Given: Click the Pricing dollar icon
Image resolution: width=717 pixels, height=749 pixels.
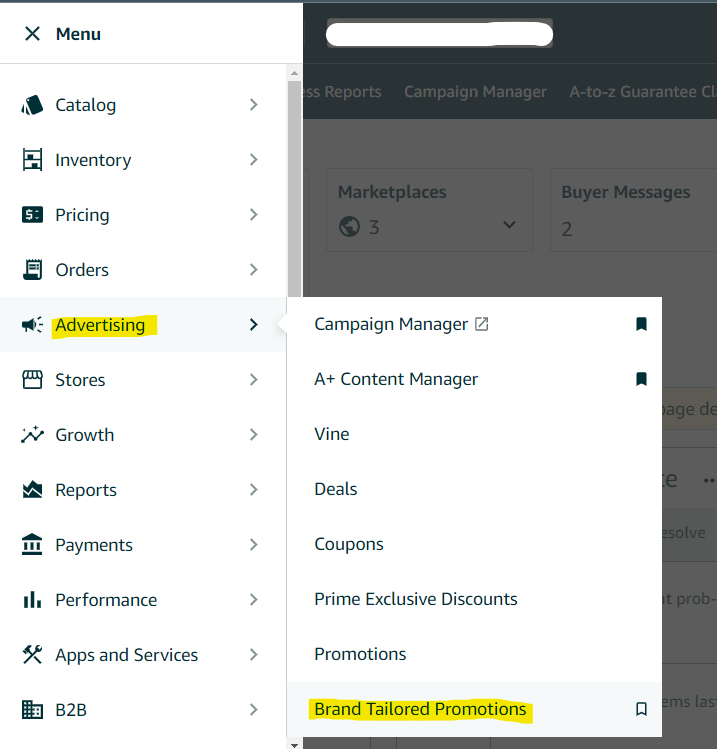Looking at the screenshot, I should (32, 215).
